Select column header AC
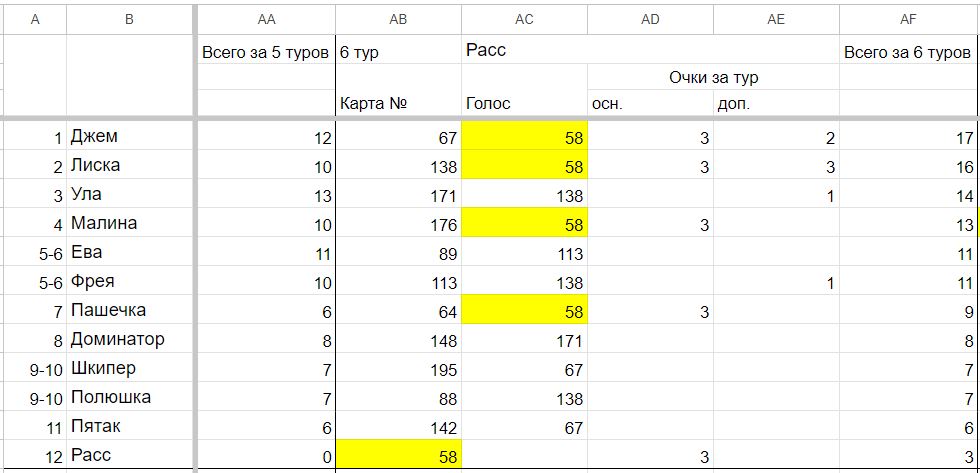Screen dimensions: 980x473 pyautogui.click(x=524, y=19)
